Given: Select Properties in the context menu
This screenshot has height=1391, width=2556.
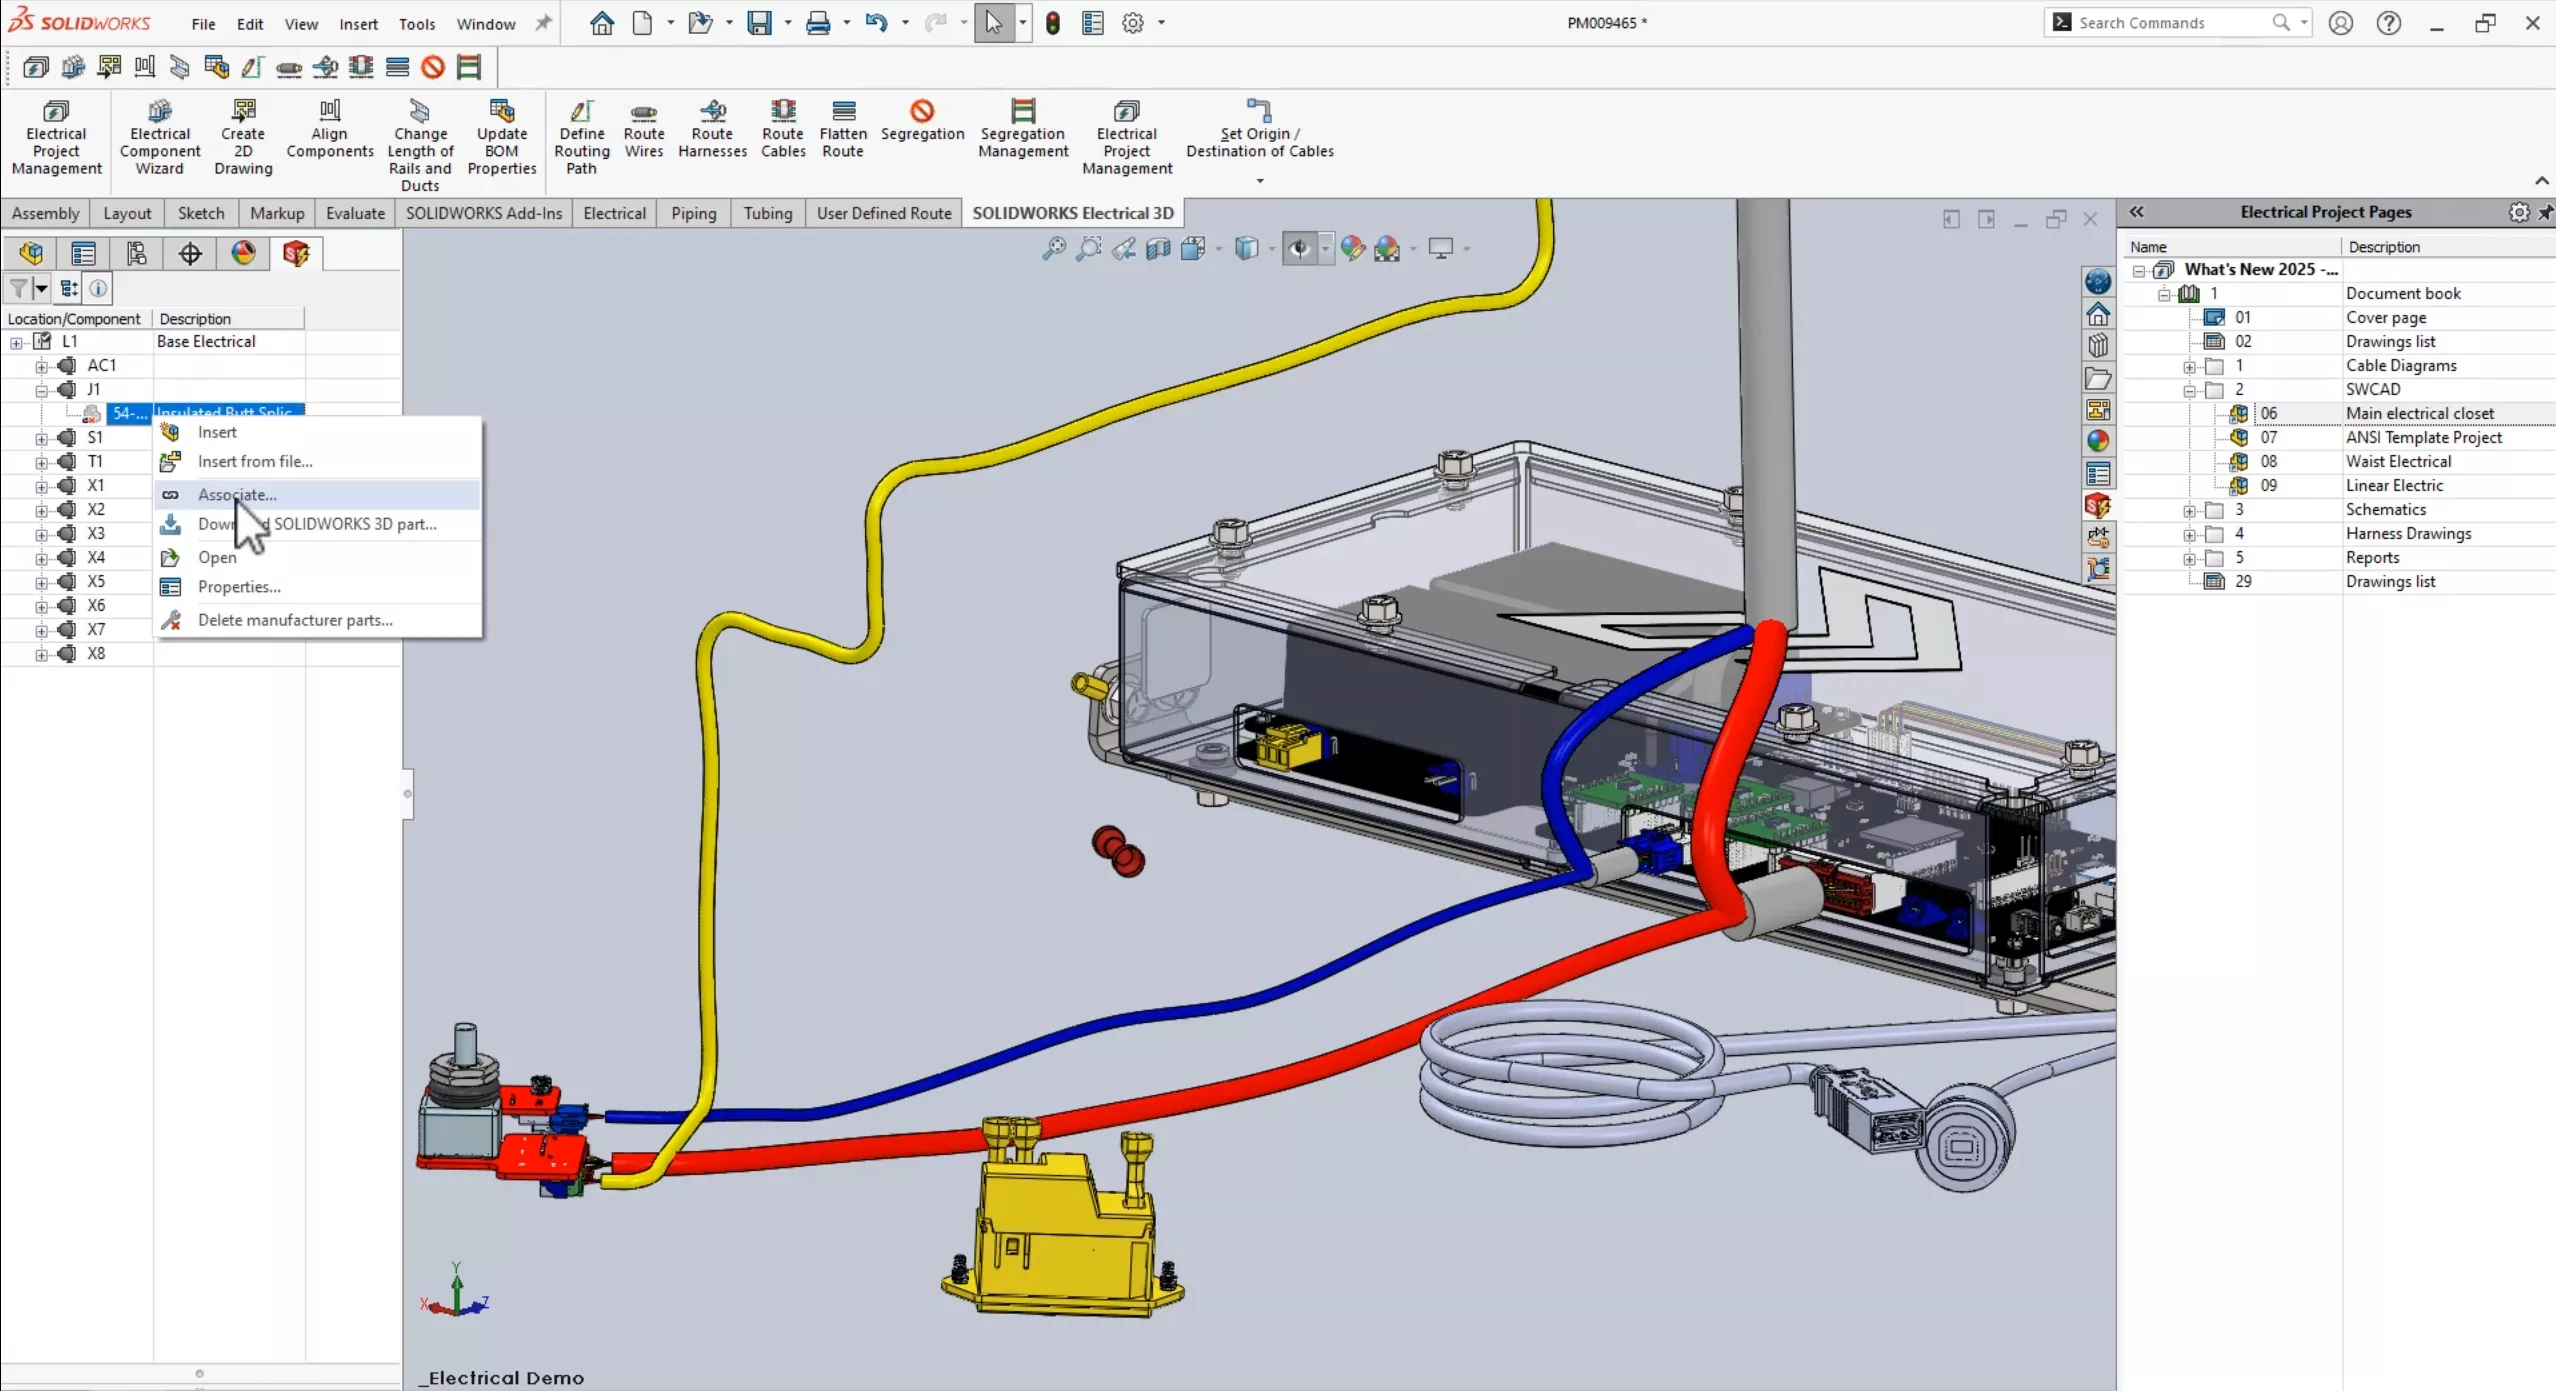Looking at the screenshot, I should click(240, 586).
